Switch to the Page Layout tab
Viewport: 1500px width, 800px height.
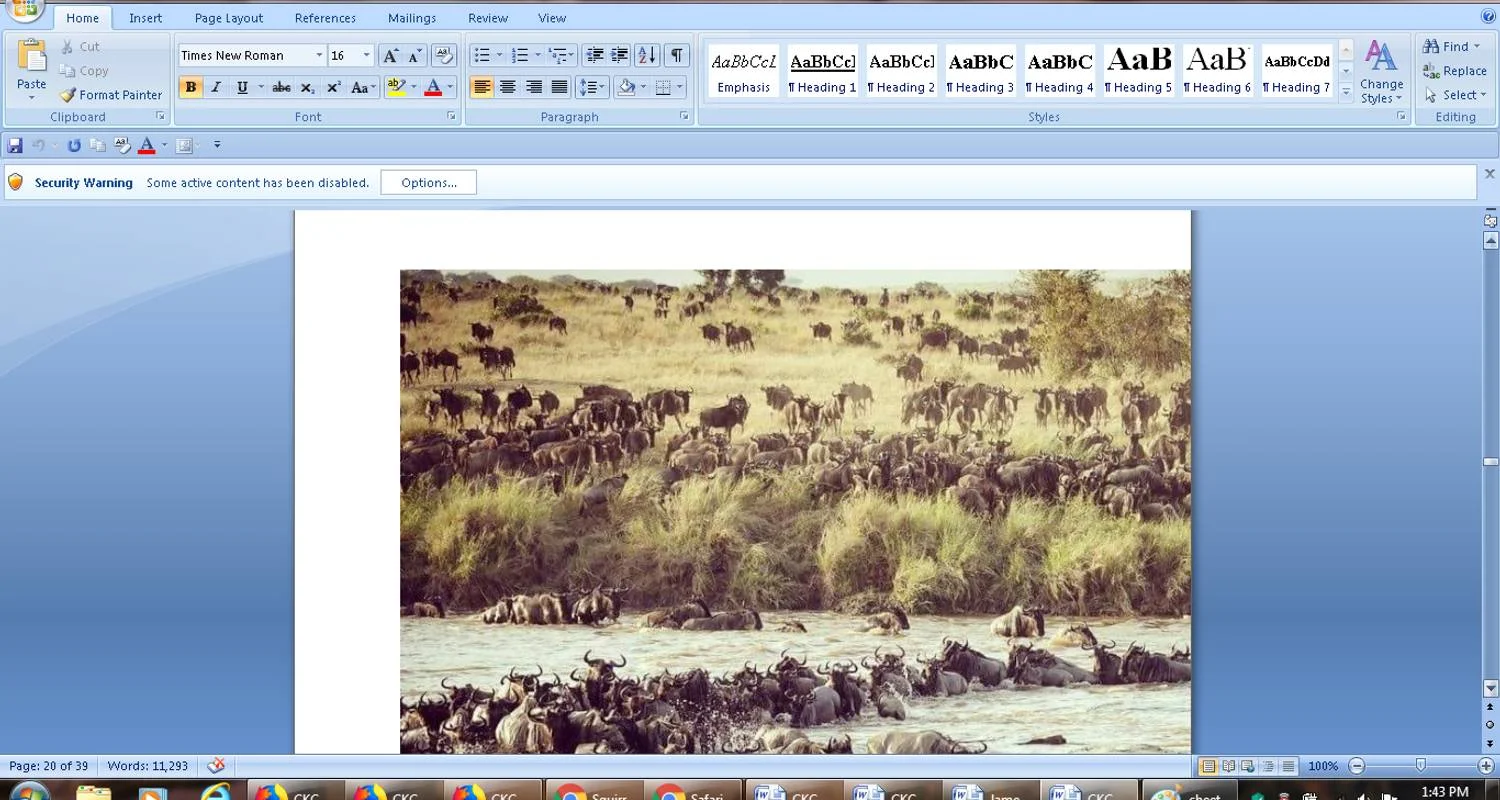point(228,18)
